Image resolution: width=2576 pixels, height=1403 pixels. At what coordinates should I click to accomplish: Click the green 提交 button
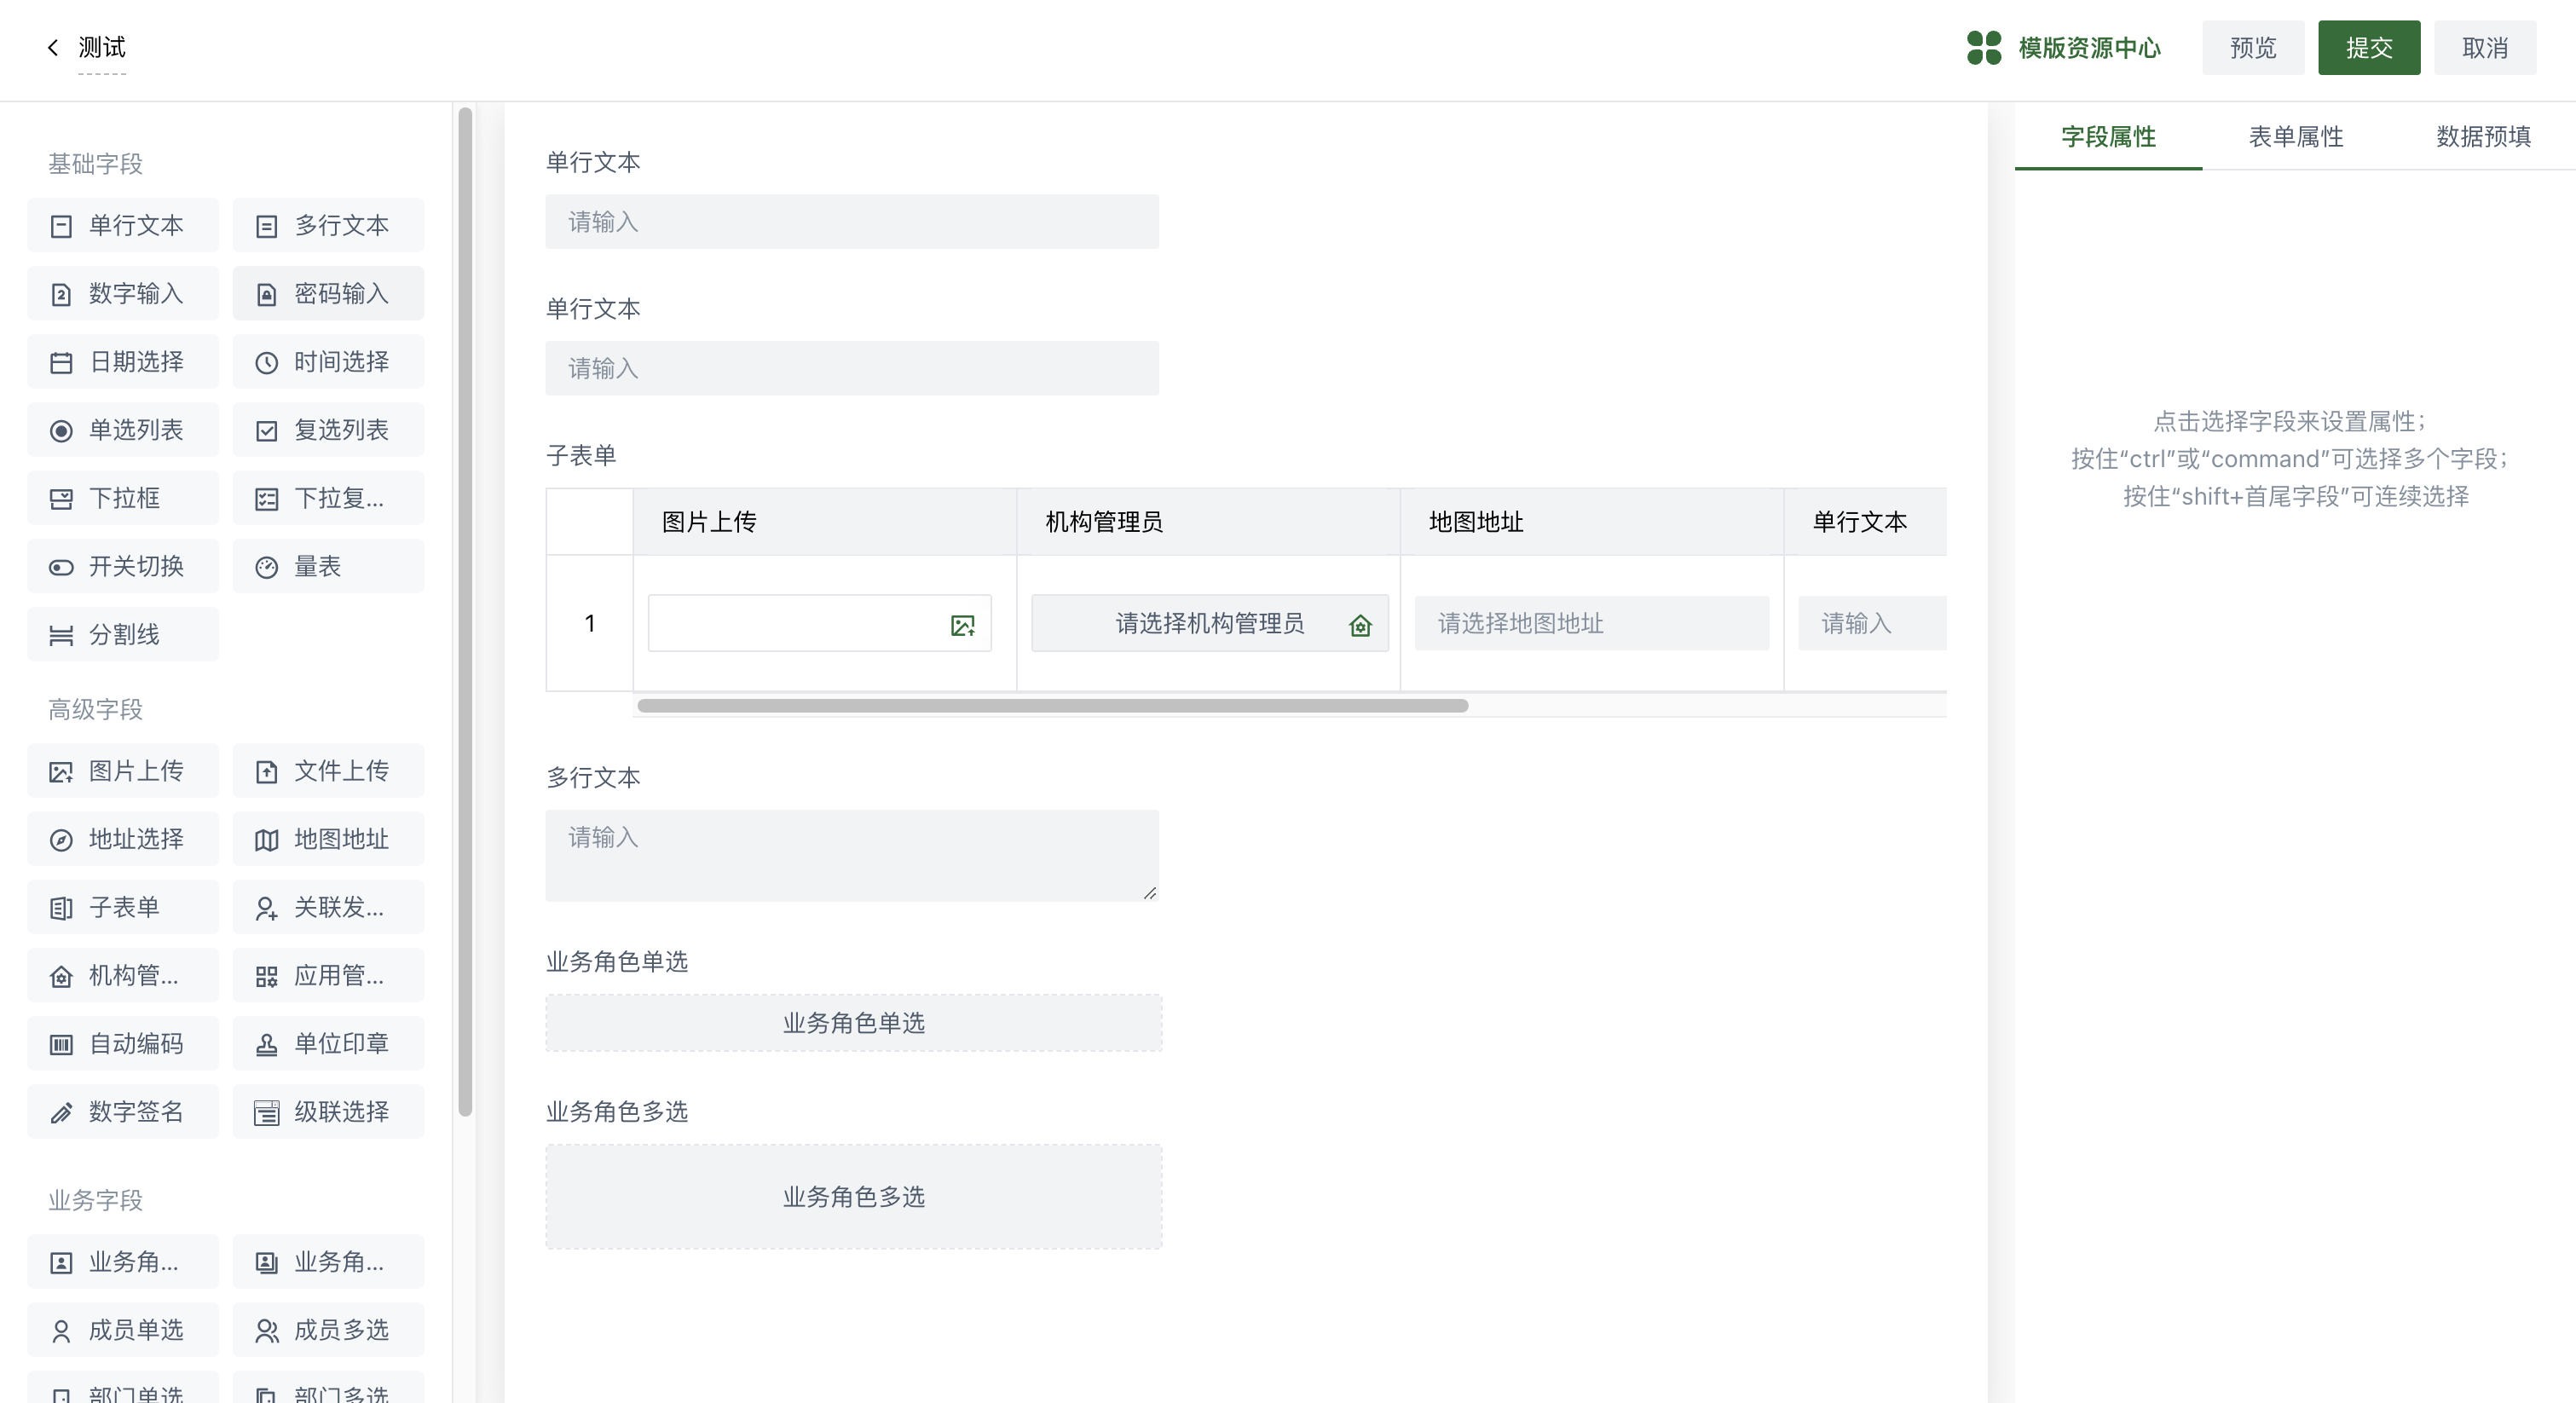pyautogui.click(x=2369, y=47)
